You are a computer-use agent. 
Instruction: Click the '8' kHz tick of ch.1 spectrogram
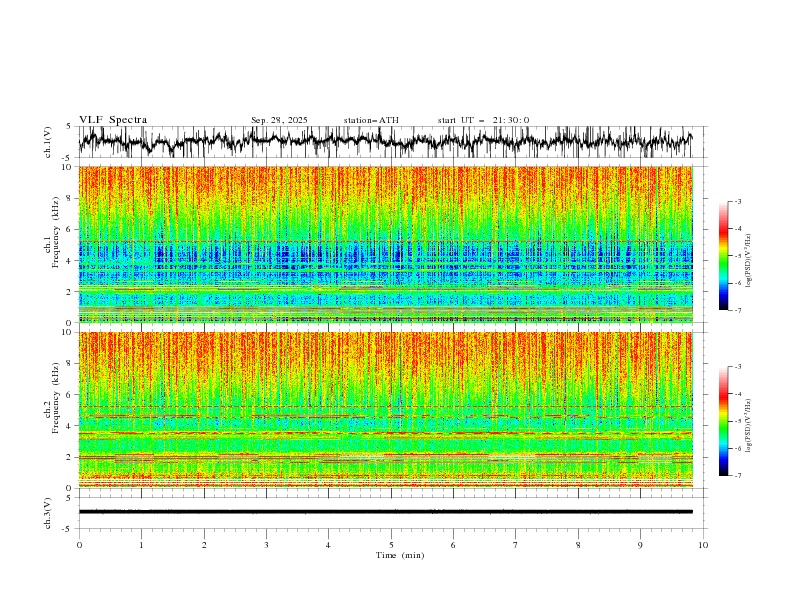pos(71,198)
